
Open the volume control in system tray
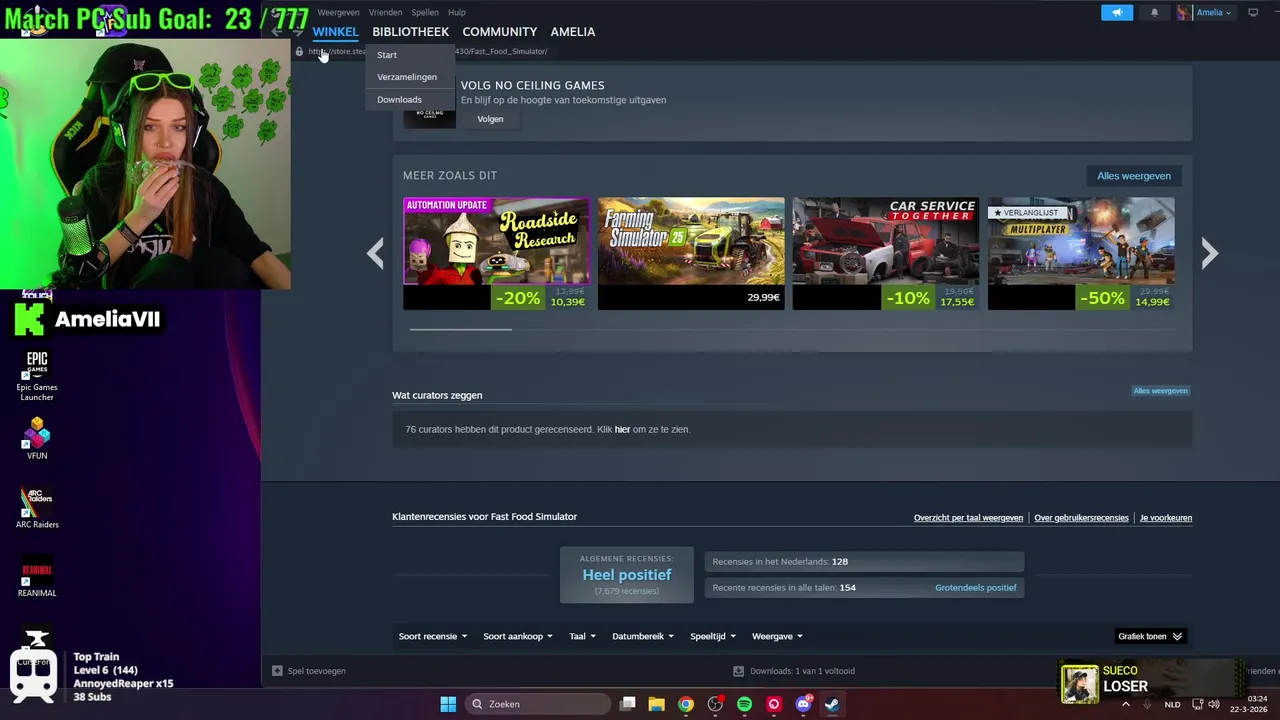1214,704
